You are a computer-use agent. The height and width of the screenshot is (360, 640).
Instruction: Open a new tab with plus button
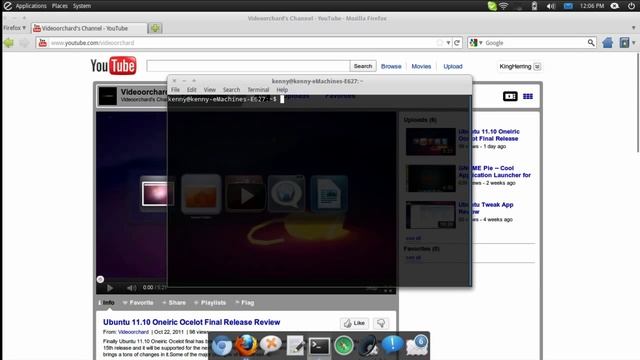coord(155,28)
